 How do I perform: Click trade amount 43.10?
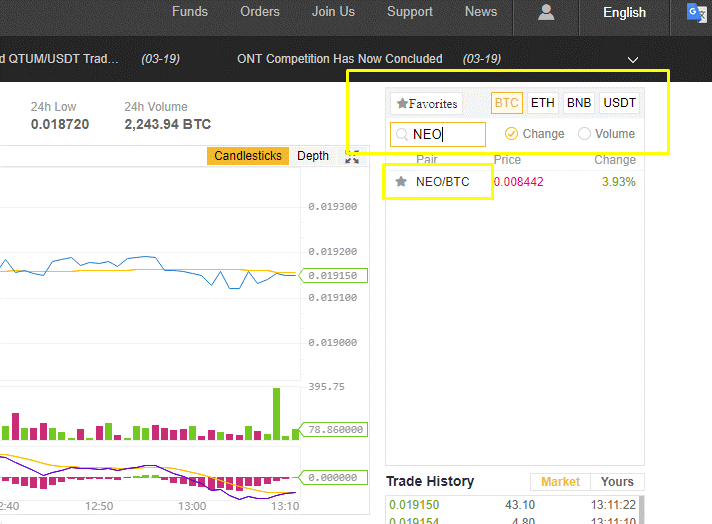(x=520, y=505)
